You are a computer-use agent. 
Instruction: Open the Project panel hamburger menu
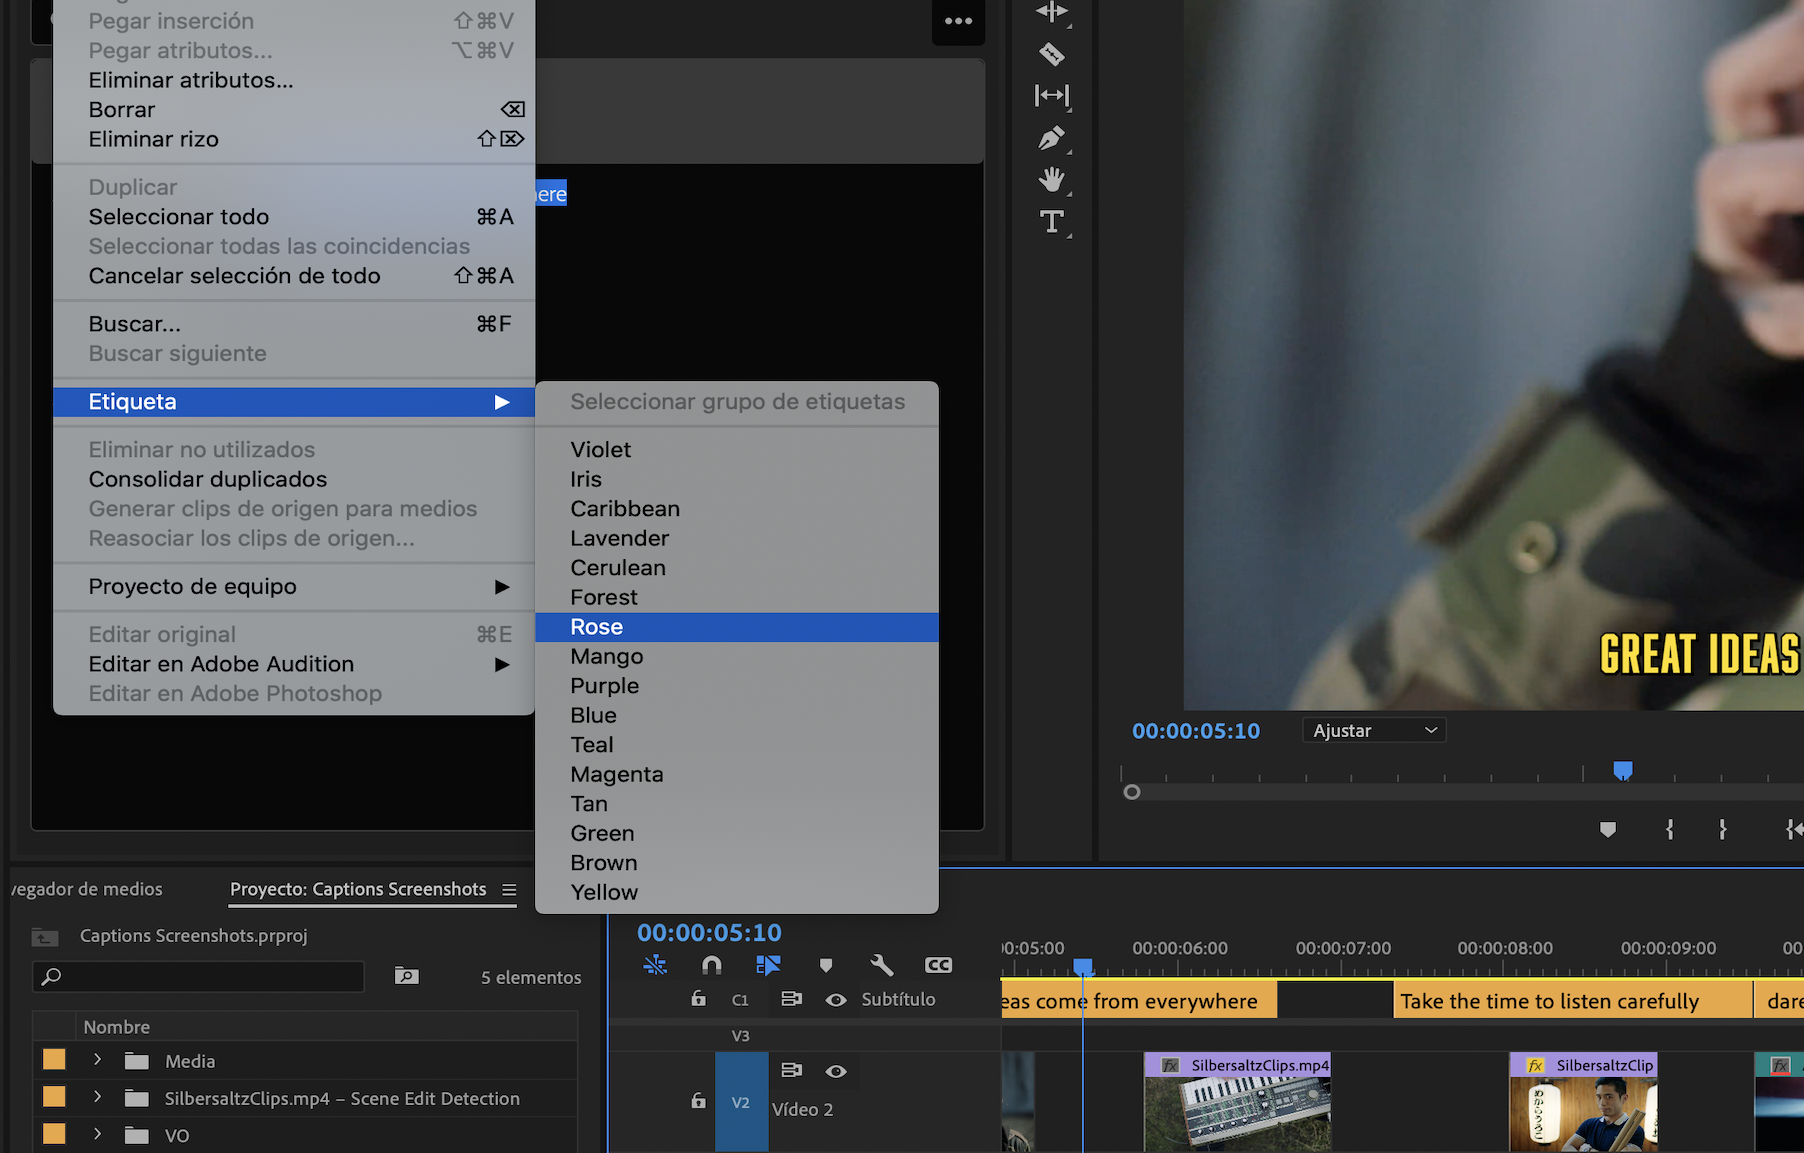pyautogui.click(x=509, y=889)
